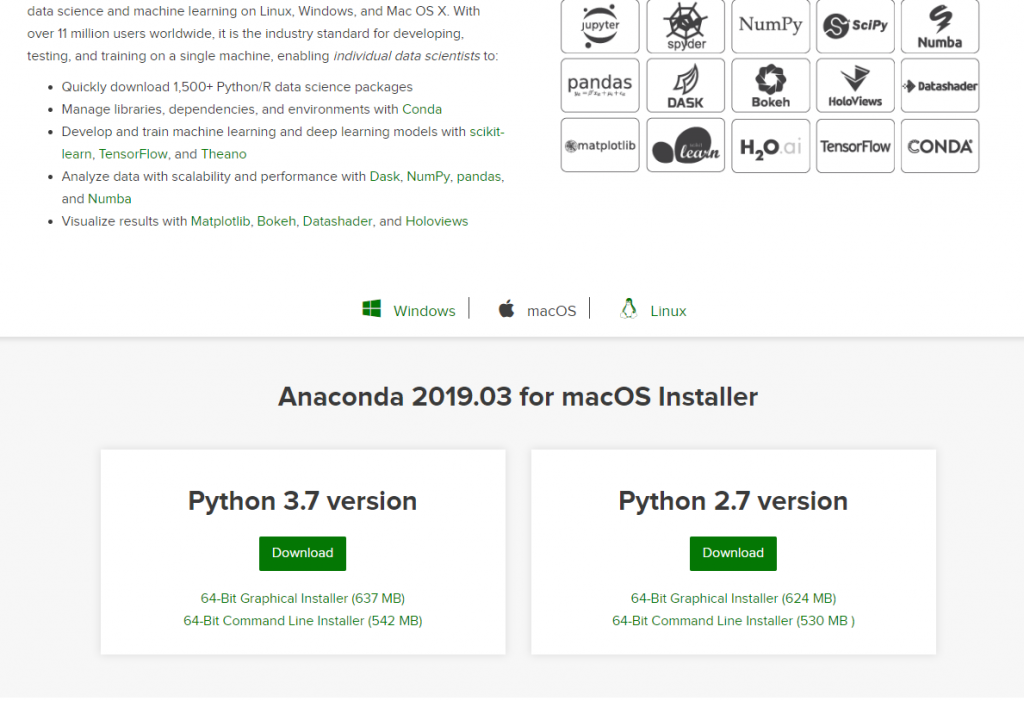The image size is (1024, 701).
Task: Switch to the Linux installer tab
Action: point(668,311)
